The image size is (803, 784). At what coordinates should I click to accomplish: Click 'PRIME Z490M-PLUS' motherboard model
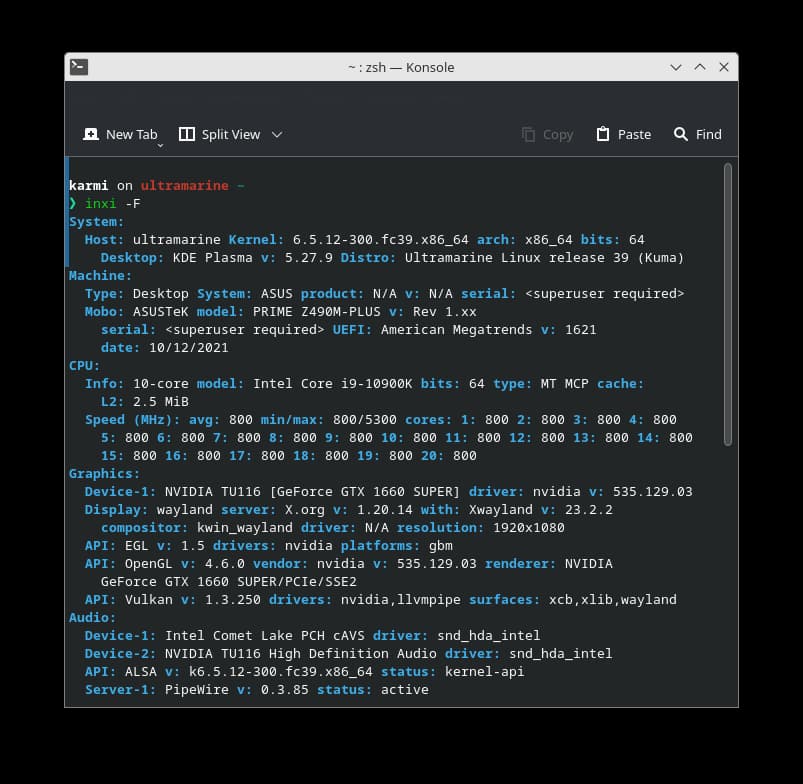click(316, 312)
